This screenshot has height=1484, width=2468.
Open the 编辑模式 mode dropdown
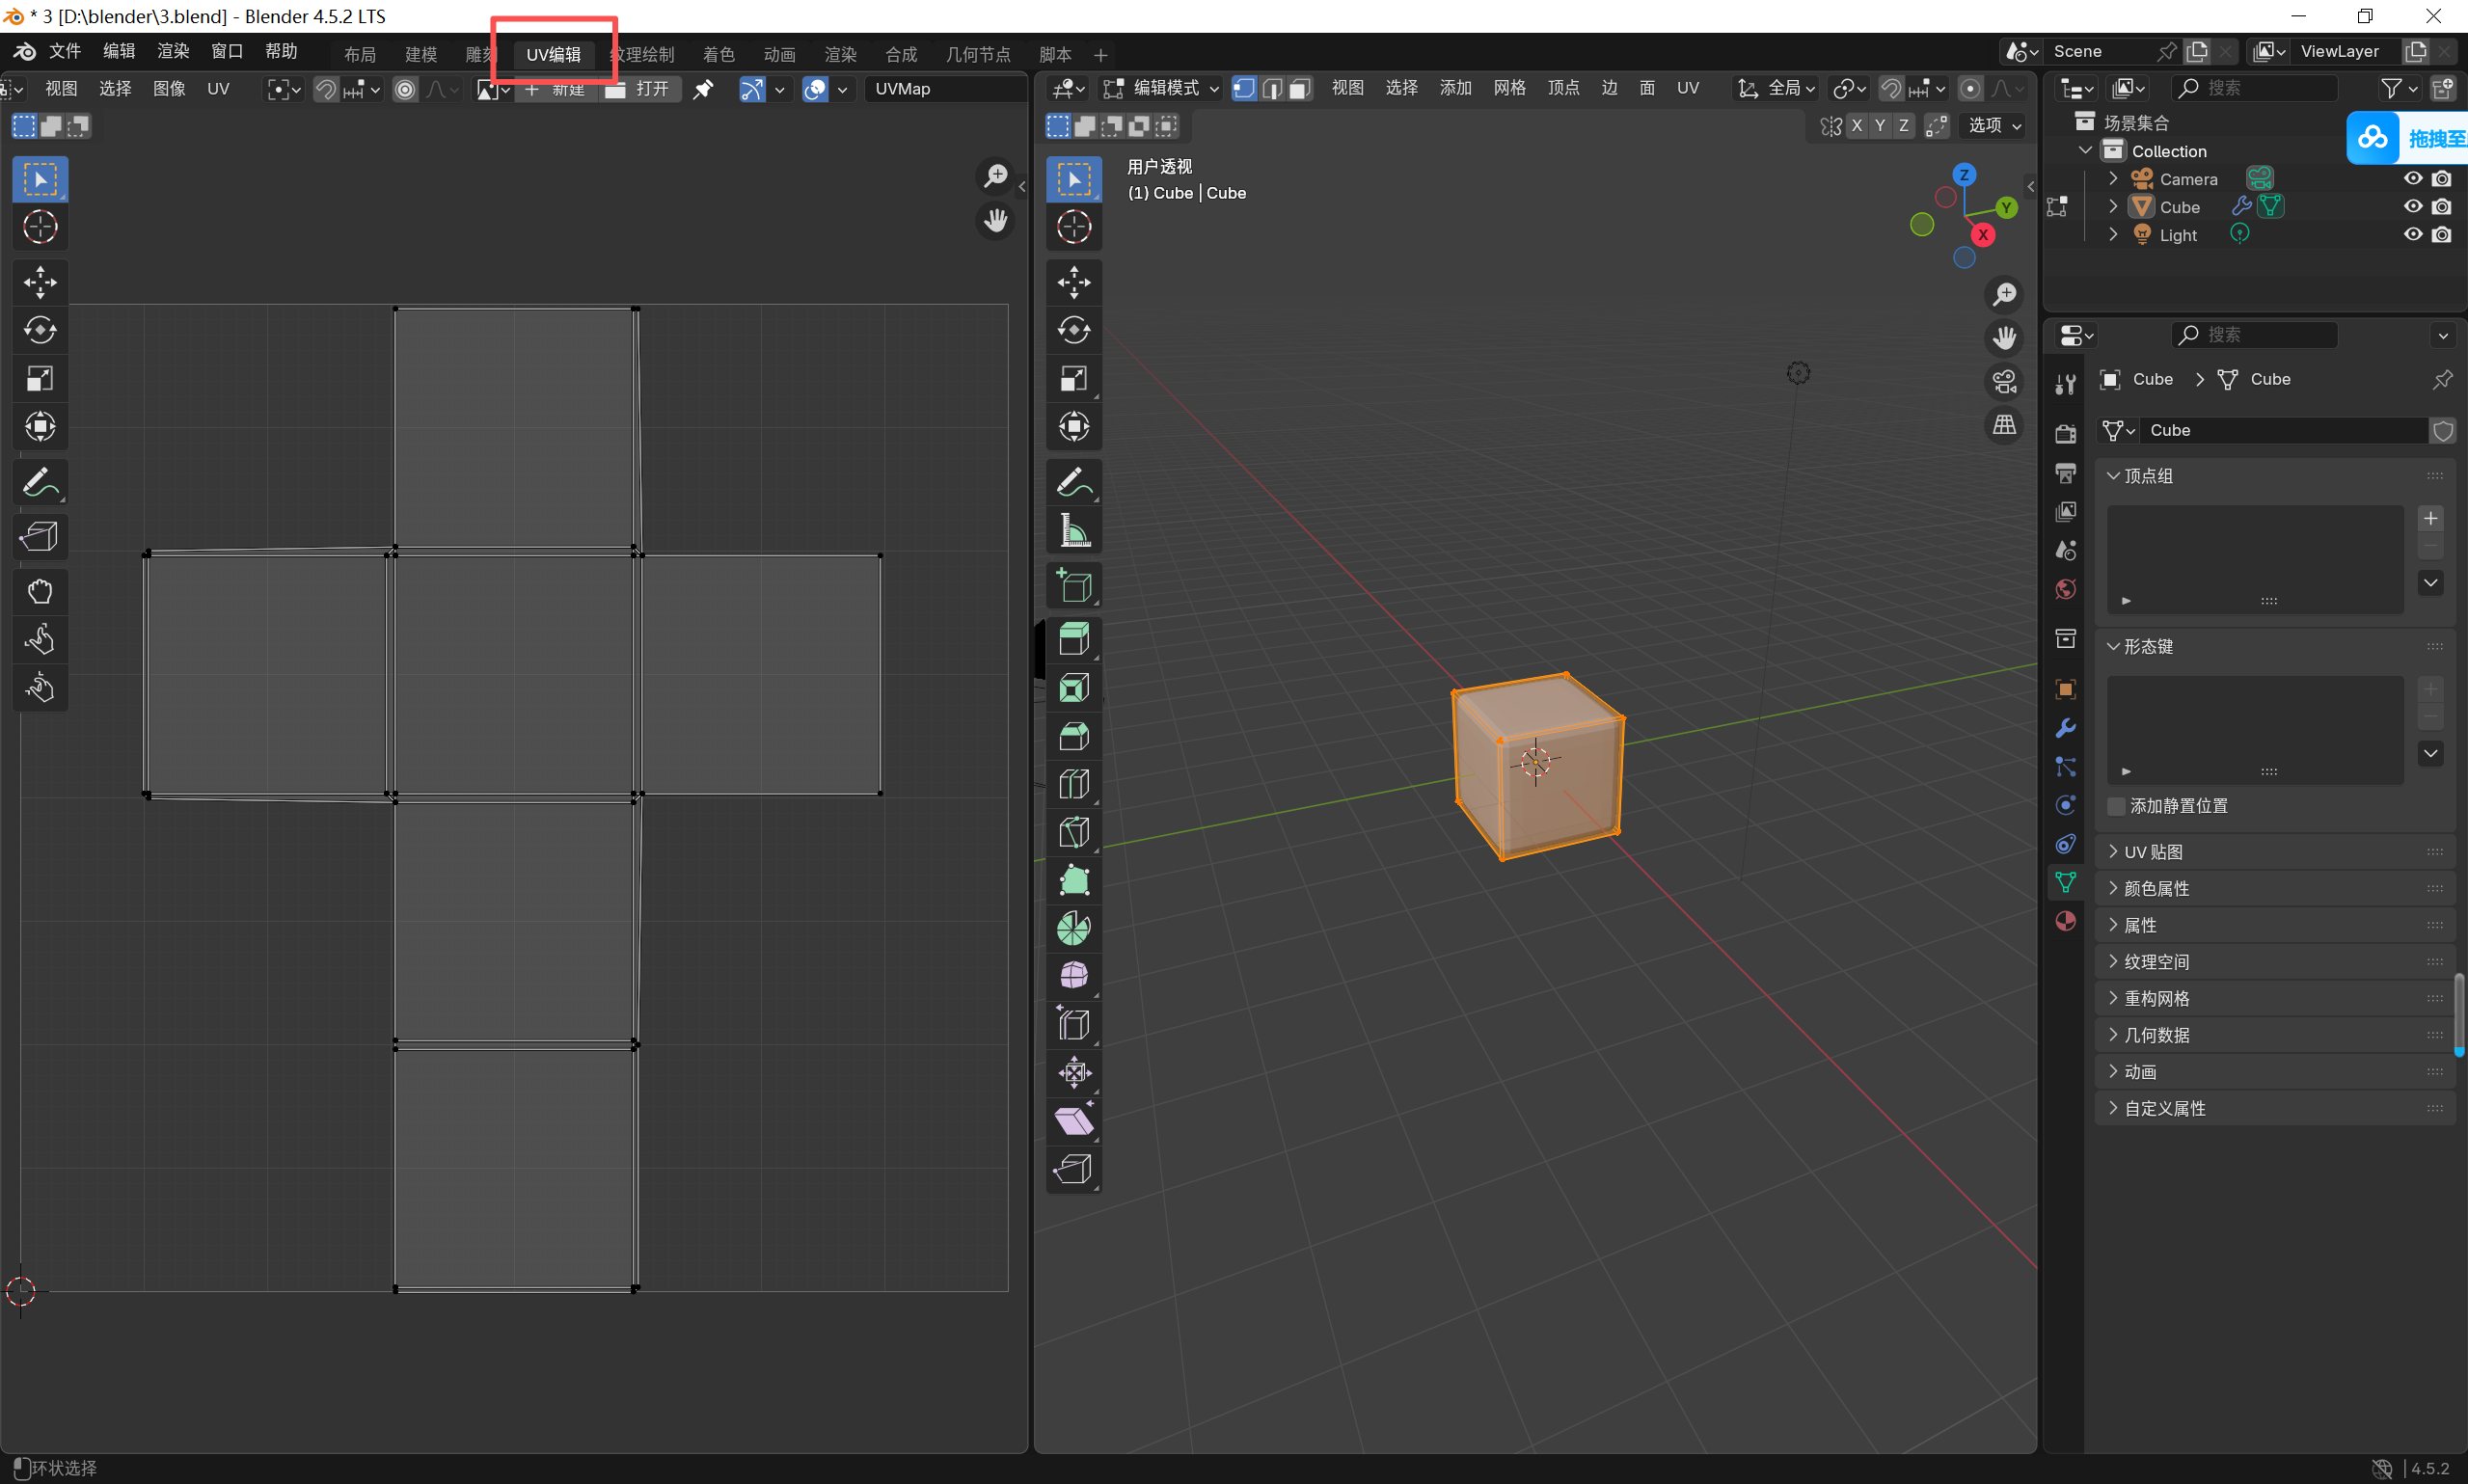1162,88
